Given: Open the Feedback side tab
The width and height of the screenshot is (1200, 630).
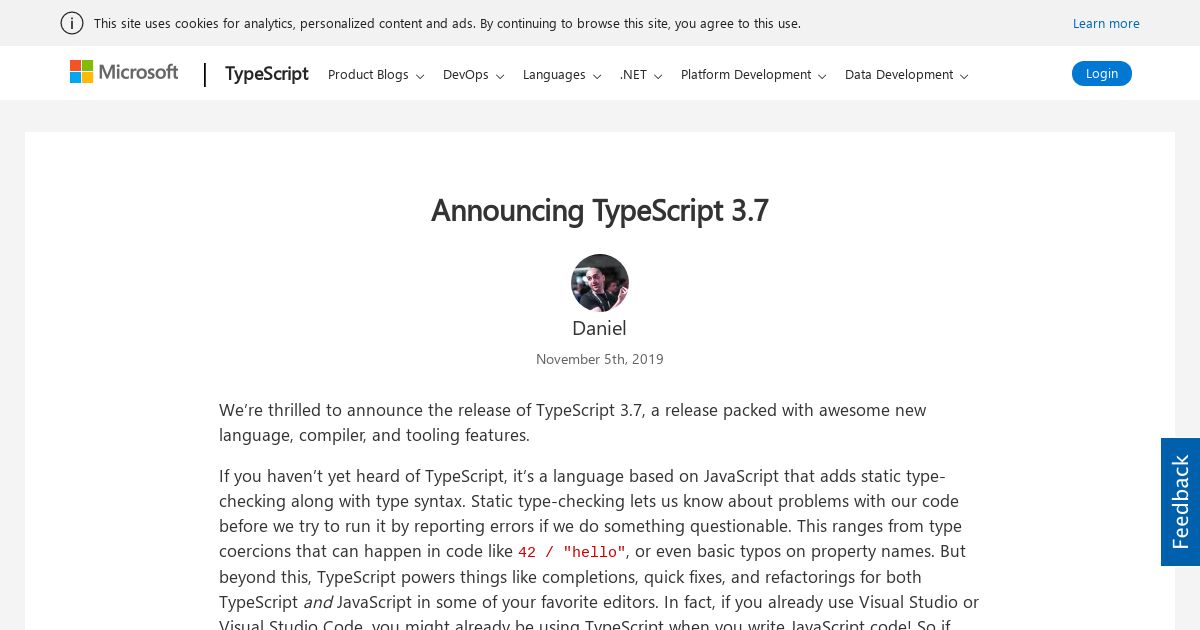Looking at the screenshot, I should click(x=1180, y=502).
